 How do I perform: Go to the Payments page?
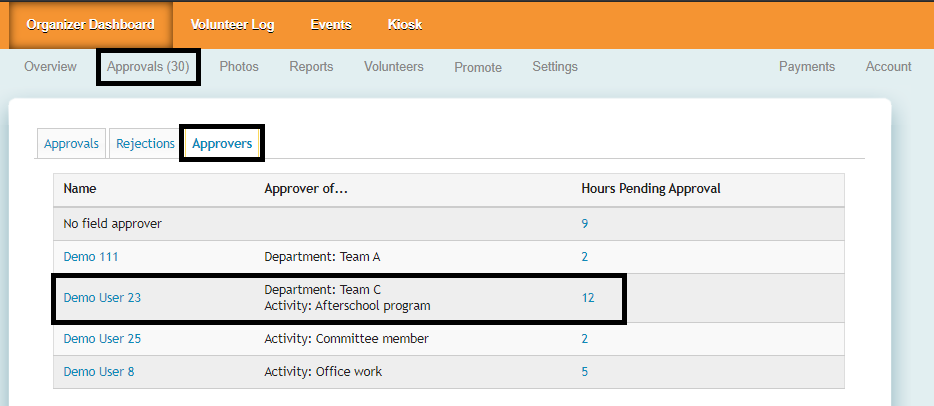tap(807, 67)
